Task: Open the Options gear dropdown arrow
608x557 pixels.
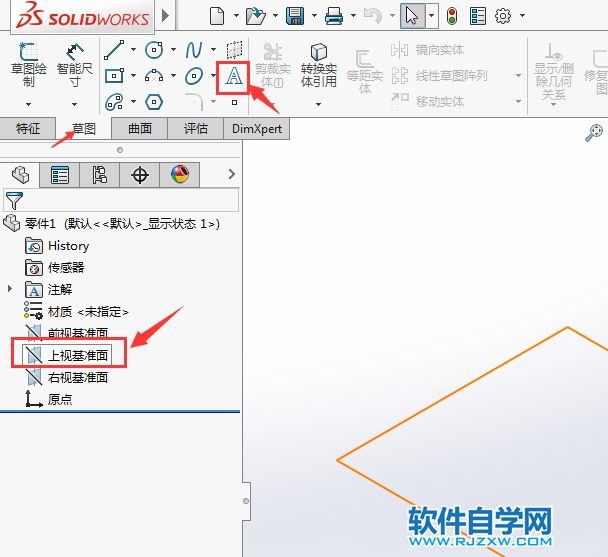Action: 522,16
